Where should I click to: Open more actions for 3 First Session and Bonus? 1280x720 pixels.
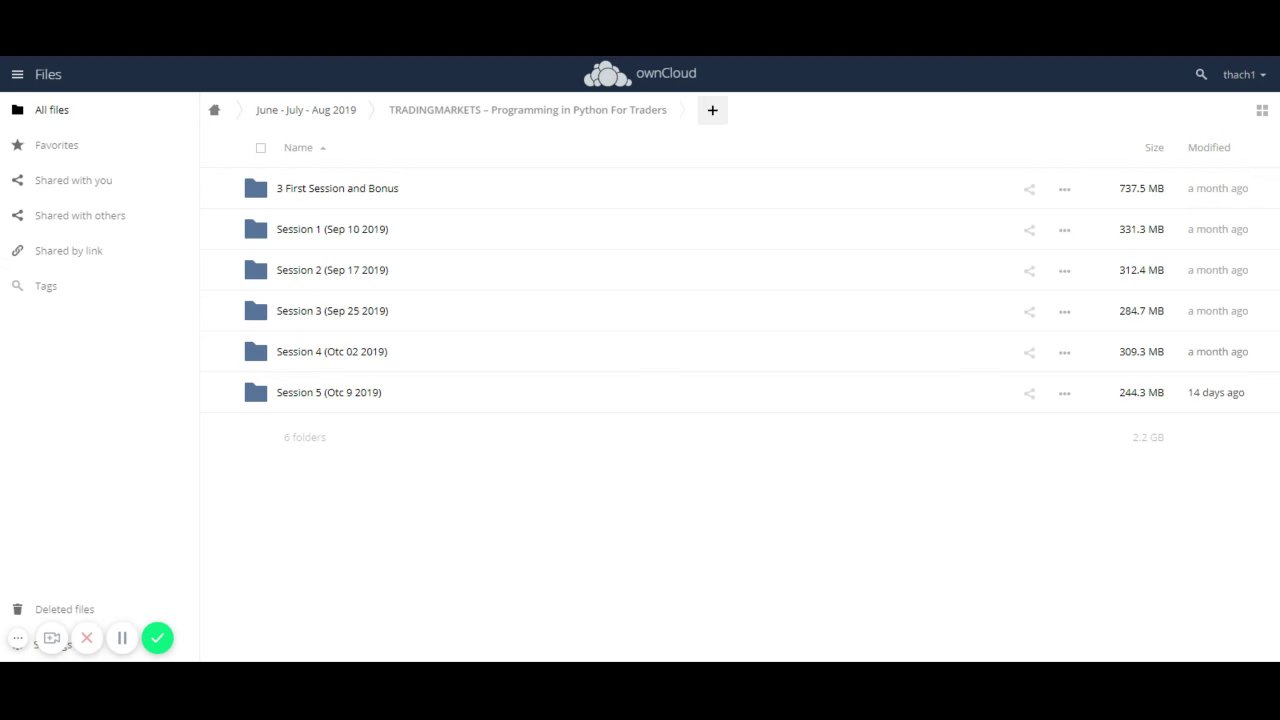tap(1064, 189)
